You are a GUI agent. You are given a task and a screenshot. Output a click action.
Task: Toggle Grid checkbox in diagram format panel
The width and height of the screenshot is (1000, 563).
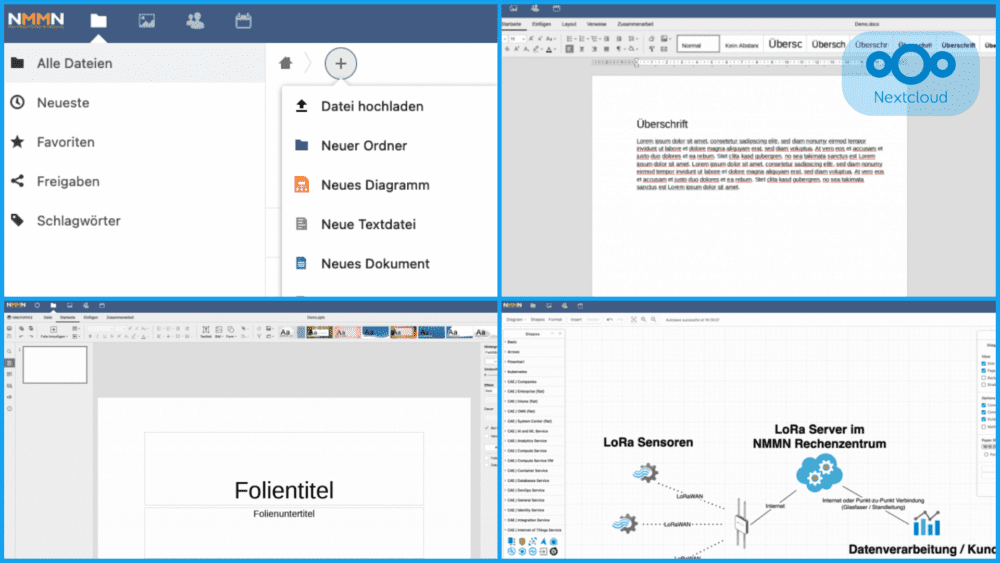pyautogui.click(x=983, y=363)
